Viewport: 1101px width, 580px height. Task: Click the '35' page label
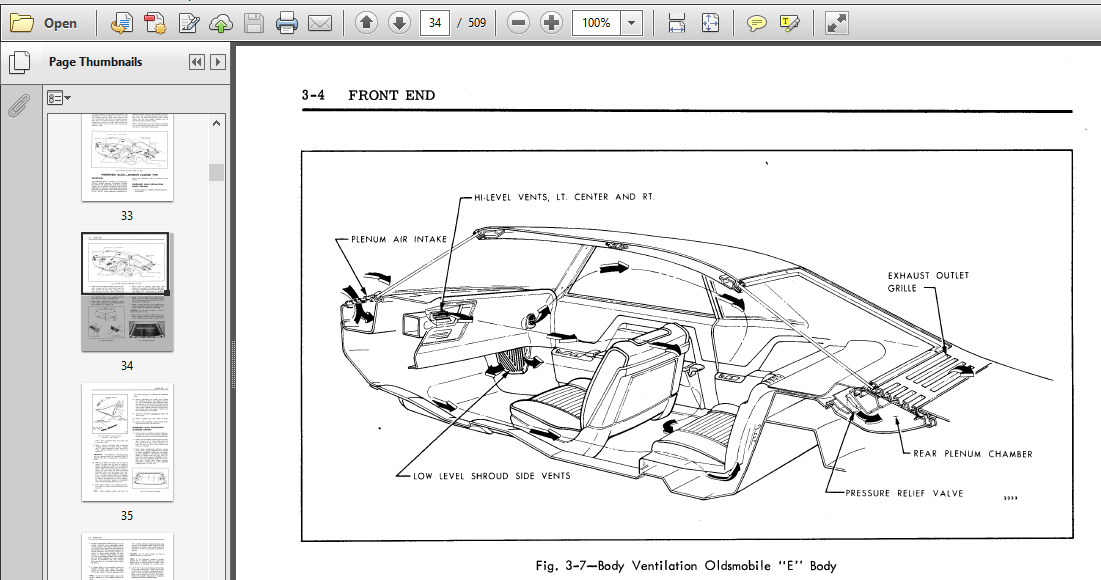point(127,515)
